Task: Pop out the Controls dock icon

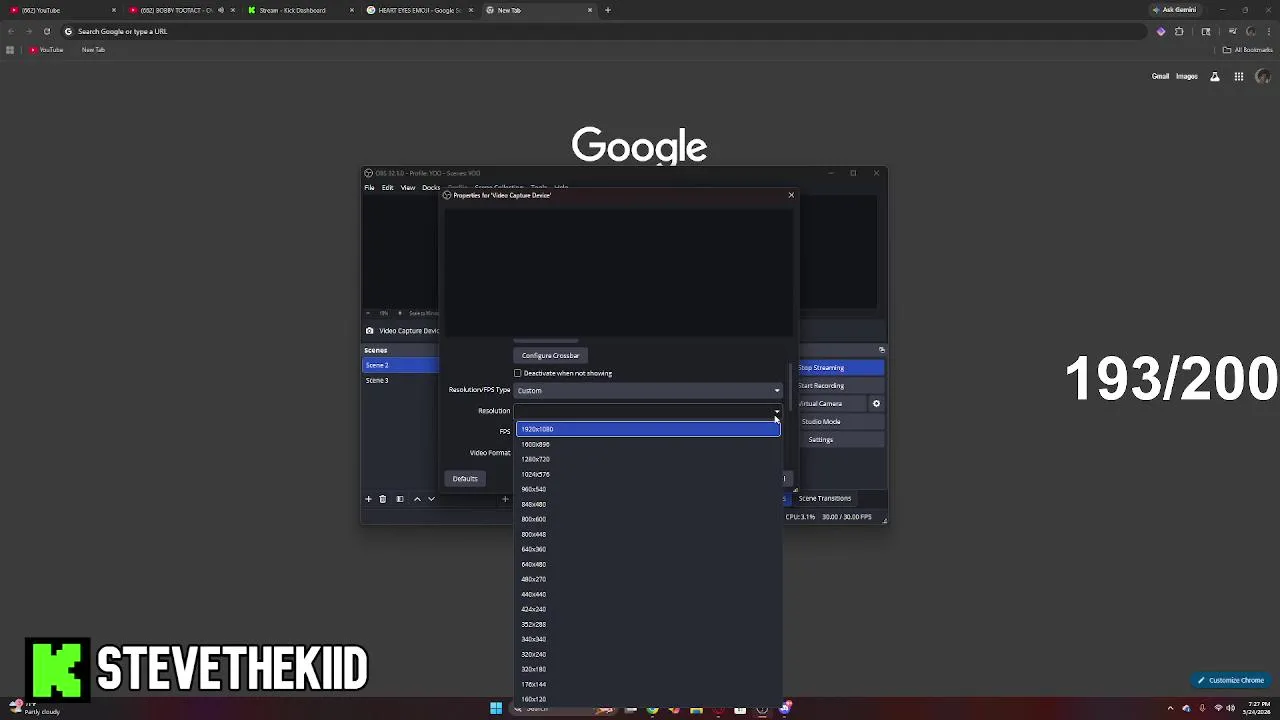Action: (881, 350)
